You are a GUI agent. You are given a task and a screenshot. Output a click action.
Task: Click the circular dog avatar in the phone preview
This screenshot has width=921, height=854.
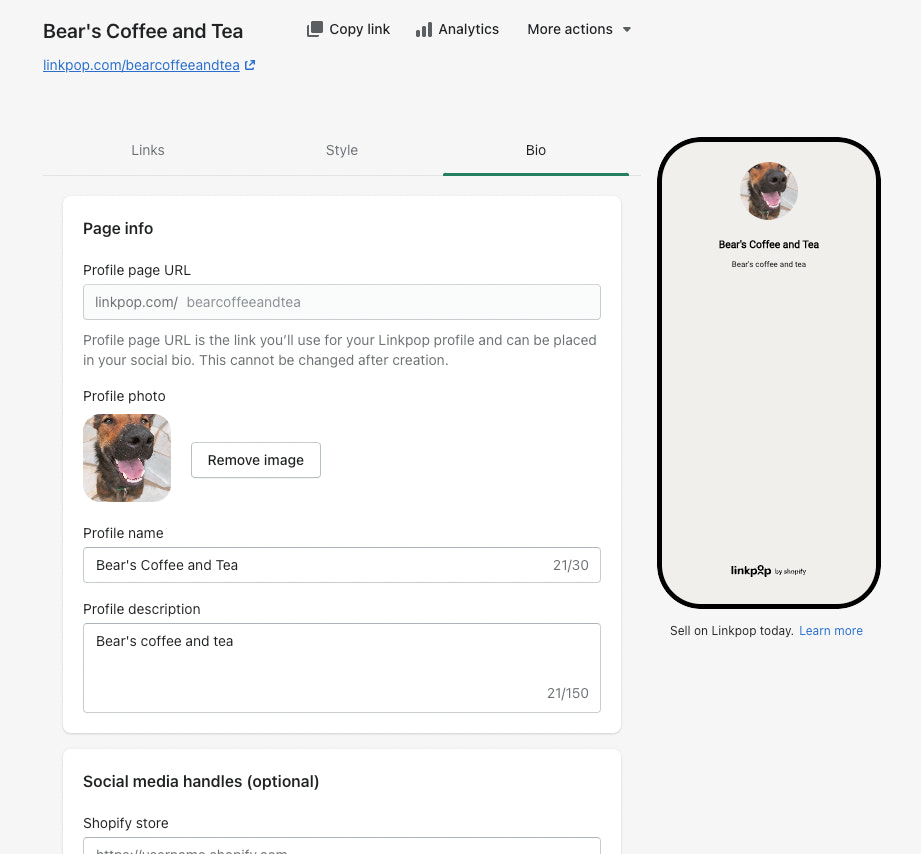click(768, 191)
